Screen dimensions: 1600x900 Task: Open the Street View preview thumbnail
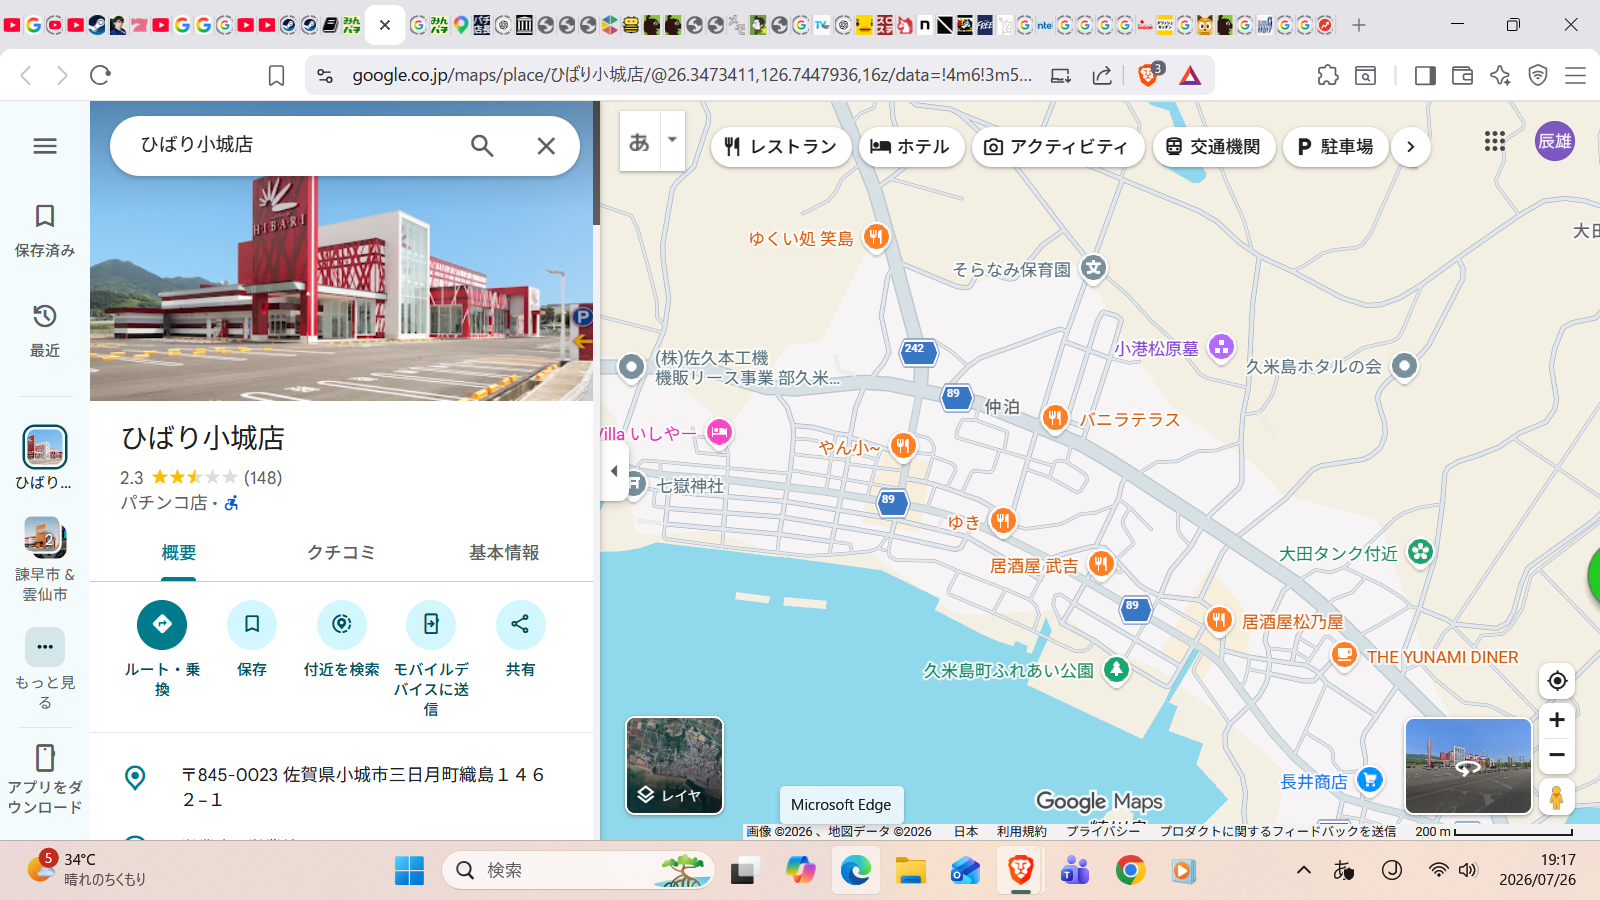point(1468,766)
